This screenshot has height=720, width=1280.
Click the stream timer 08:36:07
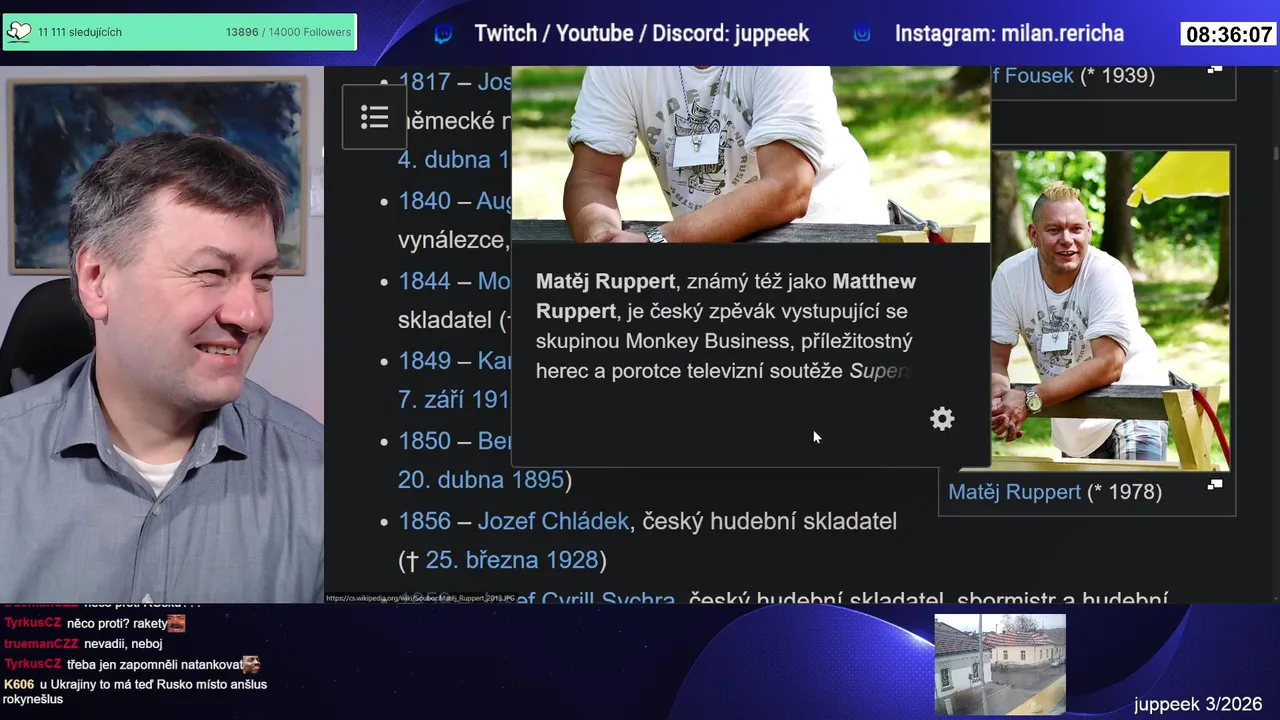point(1229,35)
